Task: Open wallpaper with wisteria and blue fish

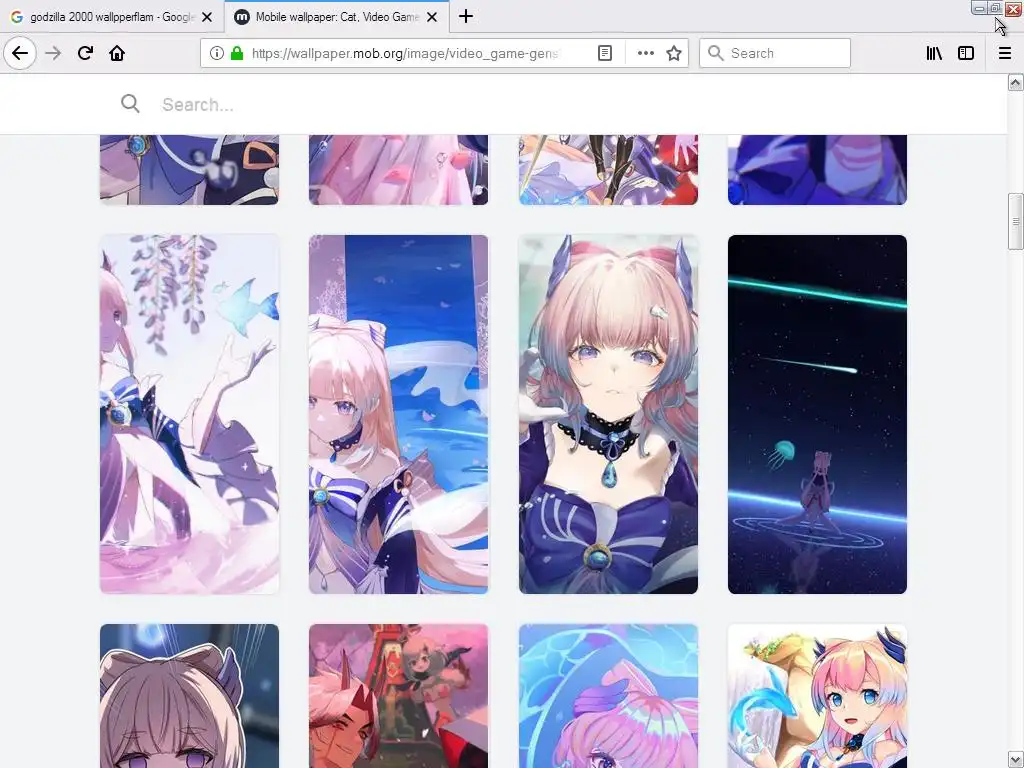Action: 189,414
